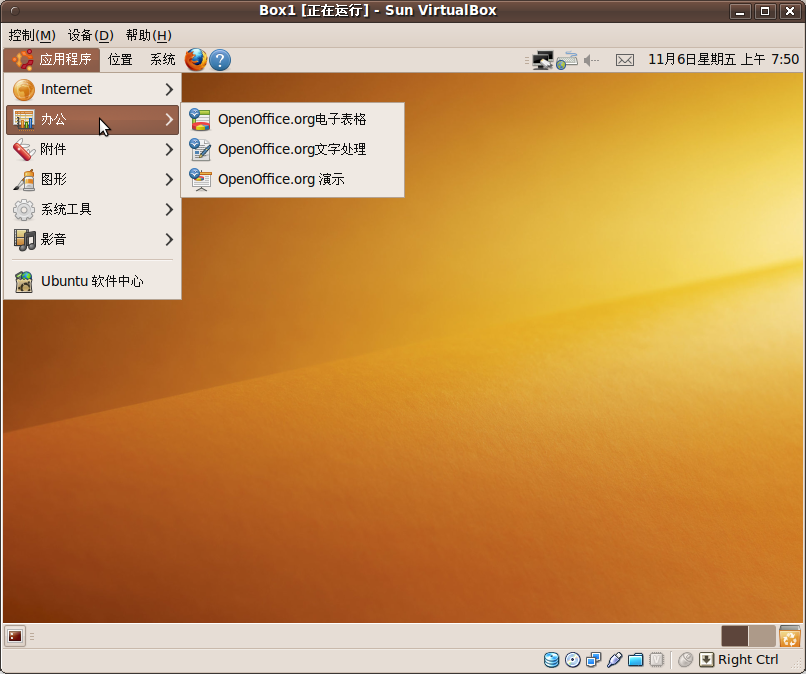The width and height of the screenshot is (806, 674).
Task: Switch to the second workspace
Action: (762, 636)
